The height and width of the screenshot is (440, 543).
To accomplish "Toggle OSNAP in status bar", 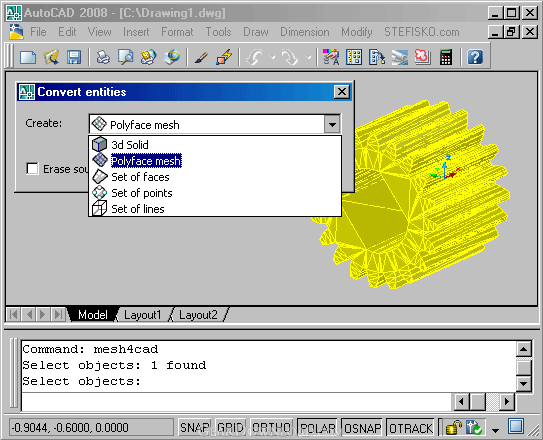I will tap(362, 428).
